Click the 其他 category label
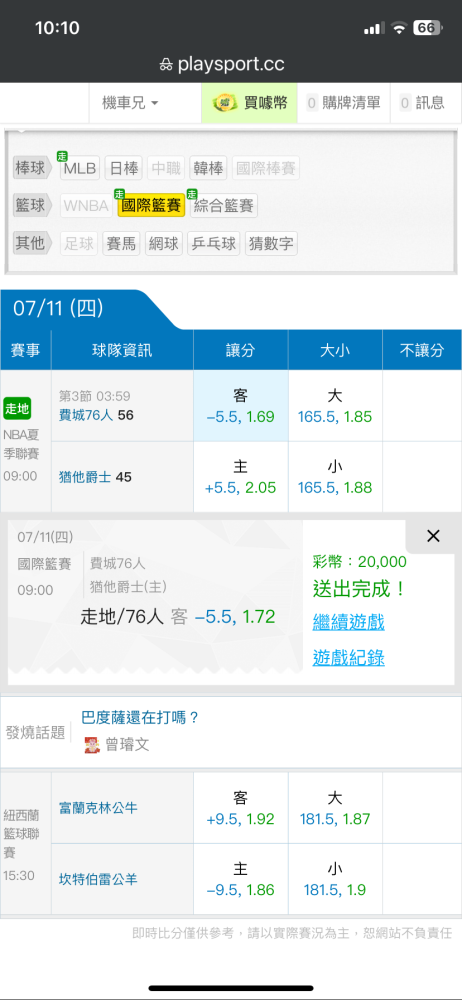 click(34, 243)
